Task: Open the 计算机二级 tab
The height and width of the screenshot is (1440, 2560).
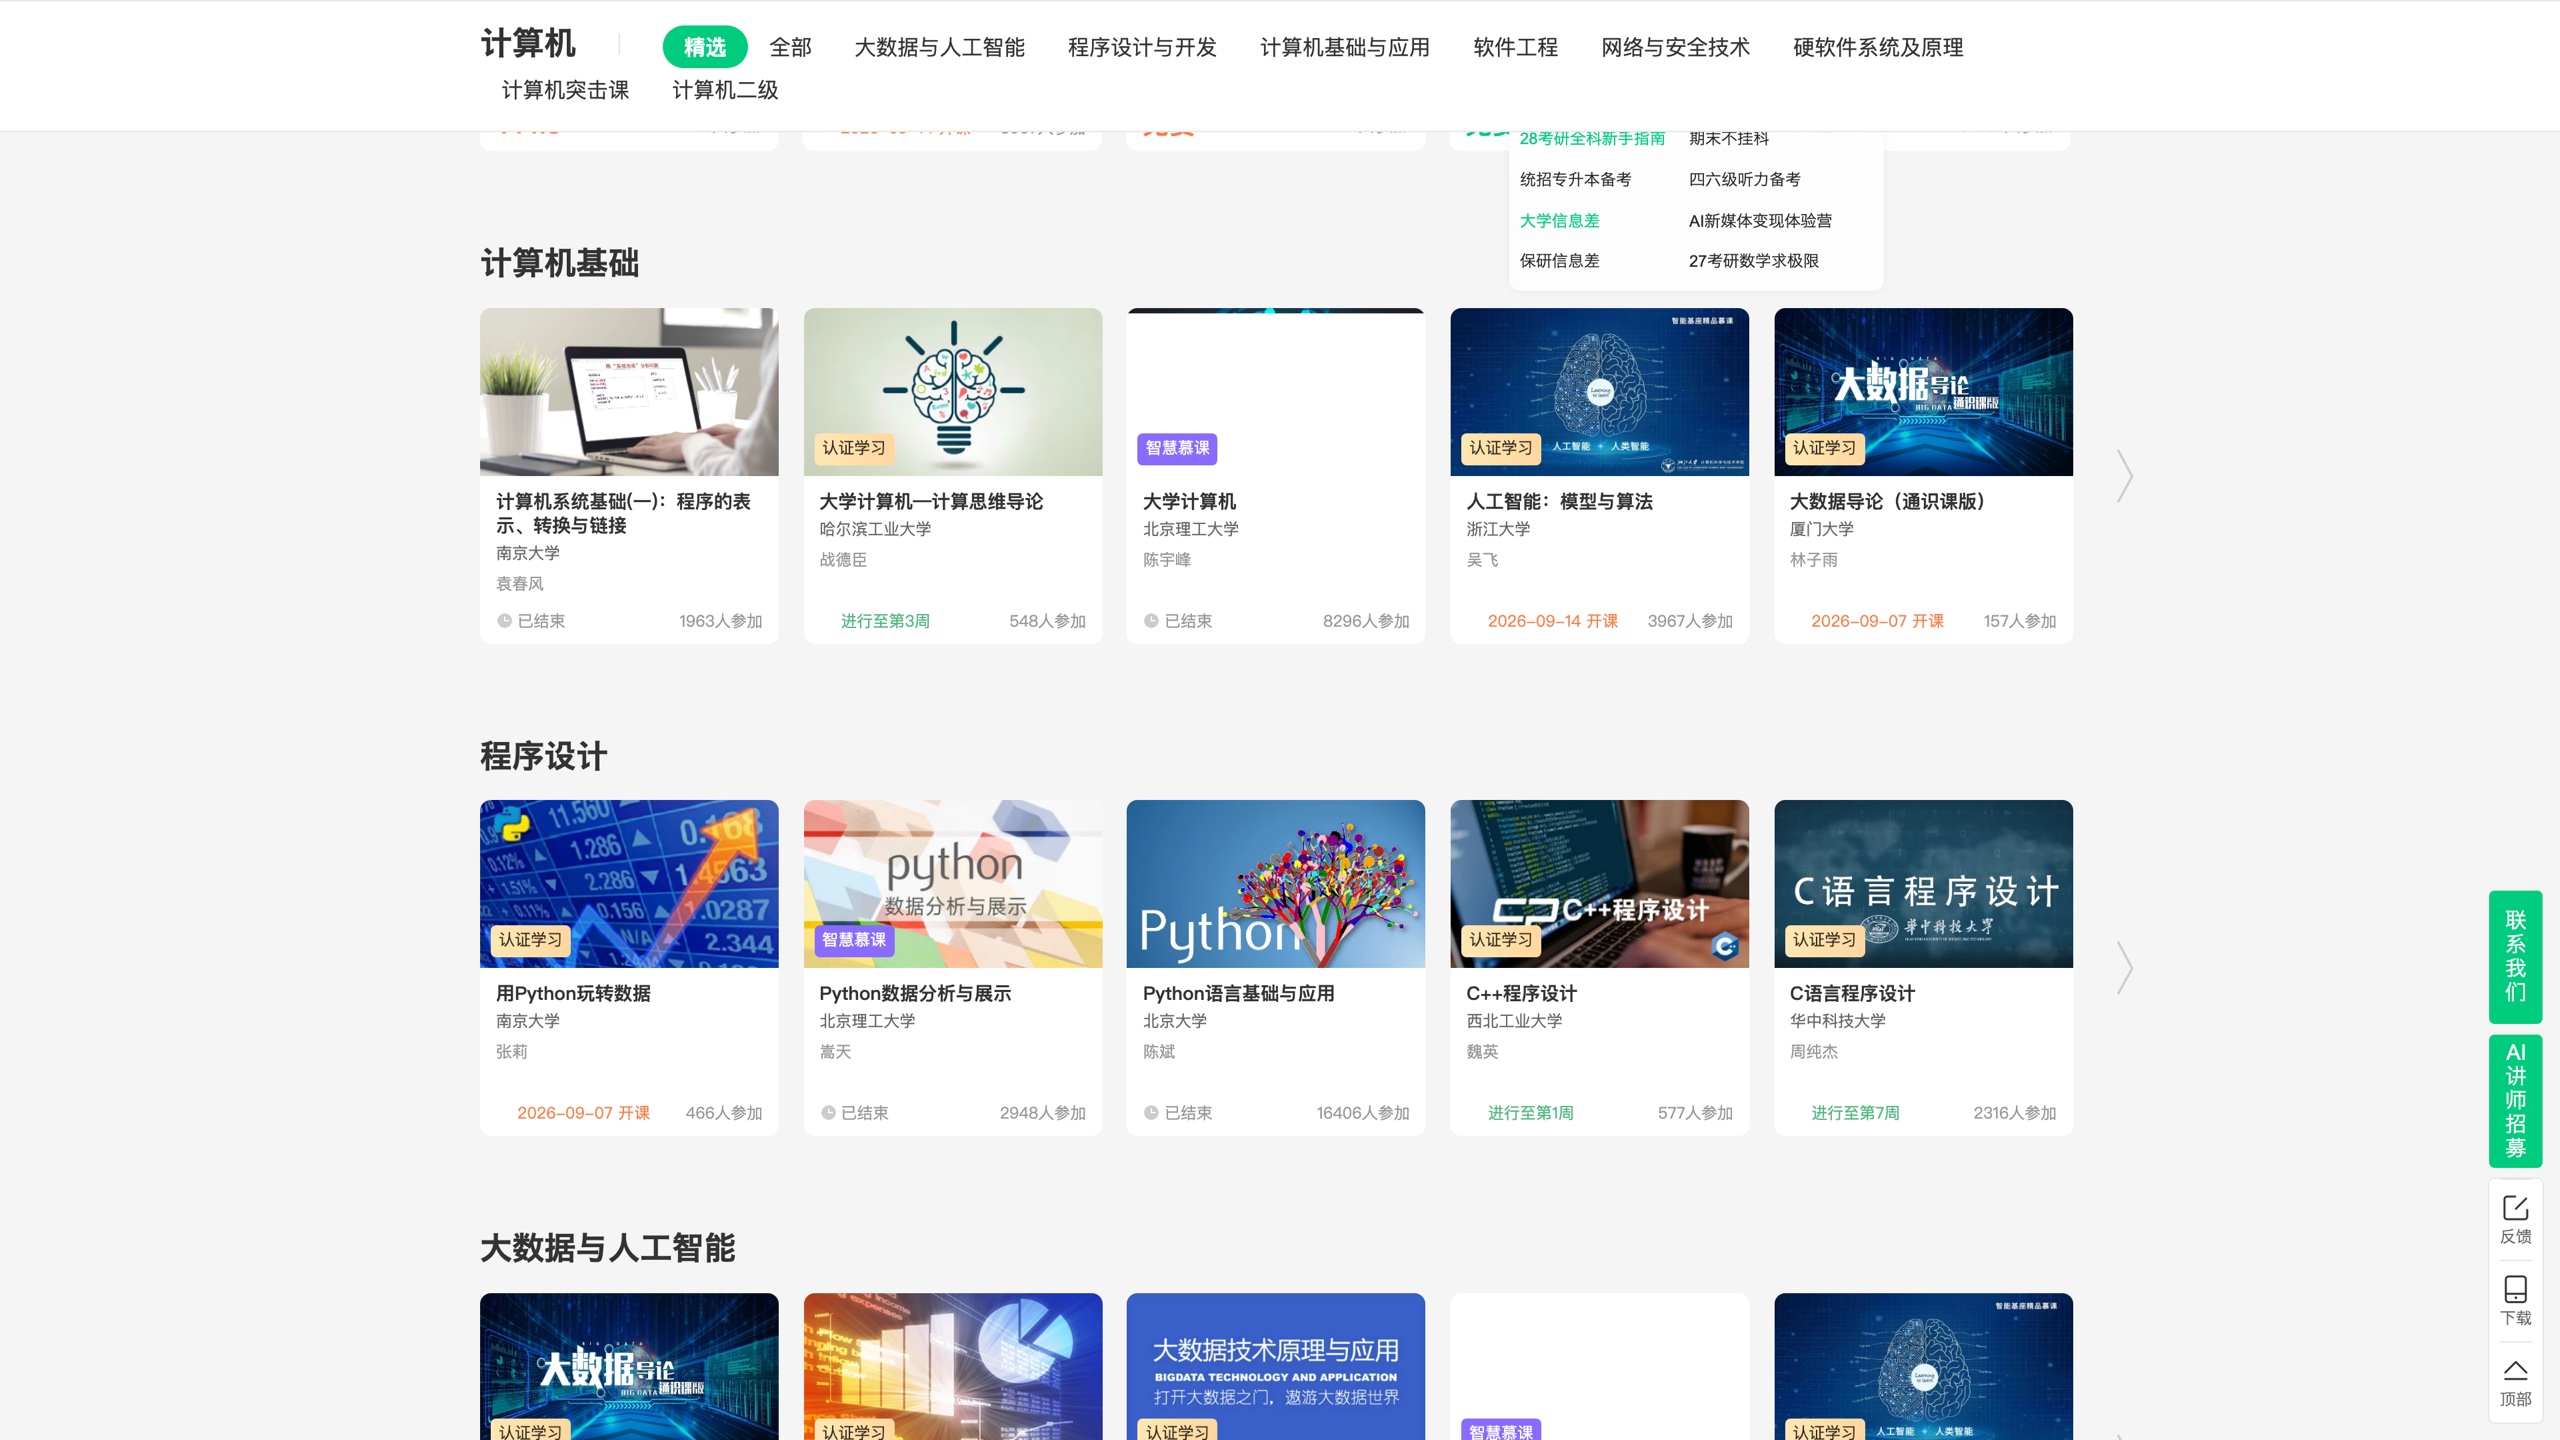Action: 725,90
